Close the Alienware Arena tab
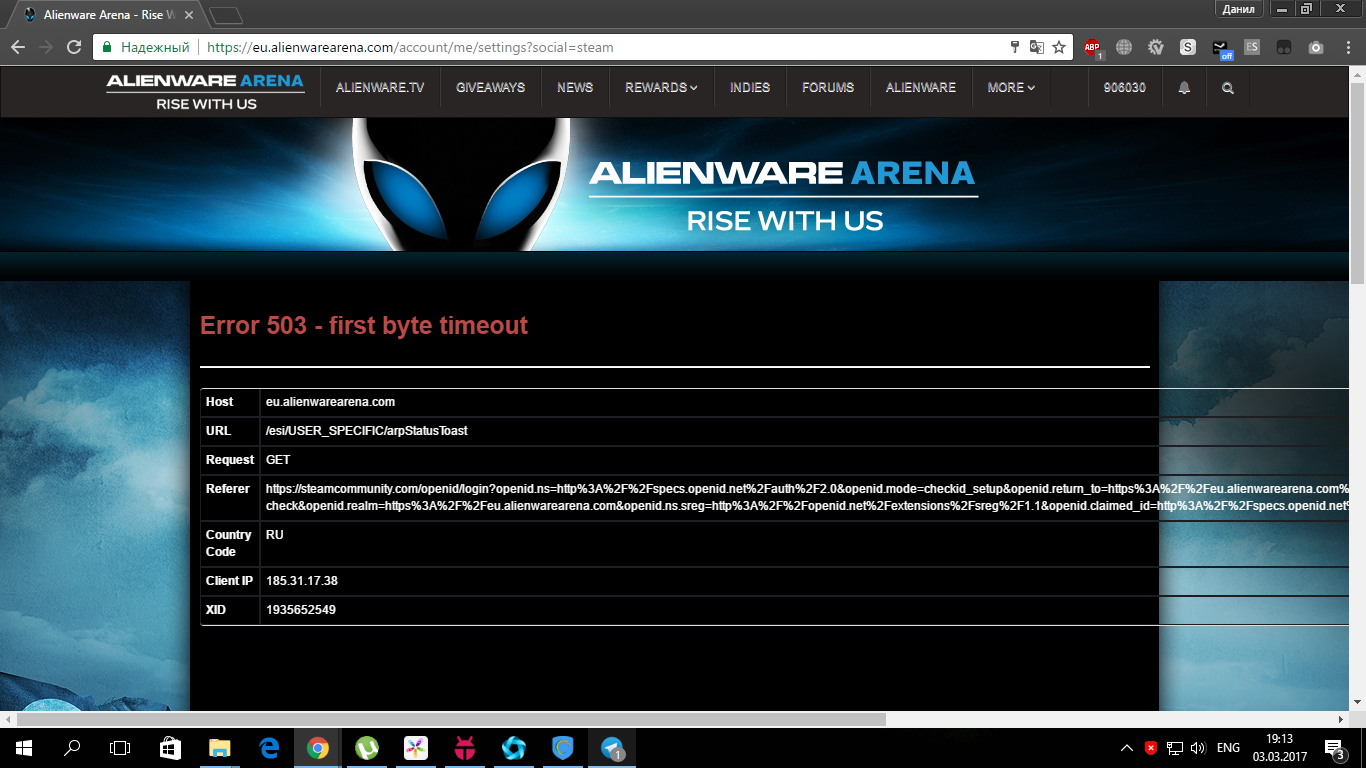This screenshot has width=1366, height=768. (x=188, y=15)
